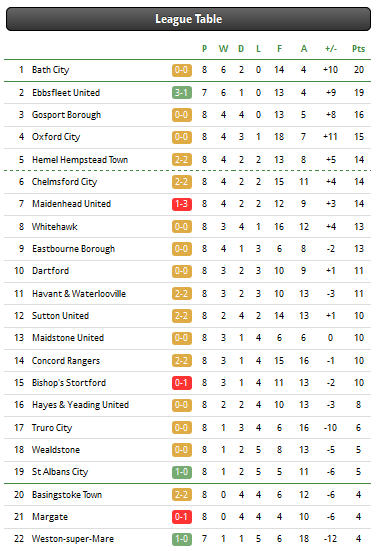Screen dimensions: 376x551
Task: Click the League Table title bar
Action: pos(188,19)
